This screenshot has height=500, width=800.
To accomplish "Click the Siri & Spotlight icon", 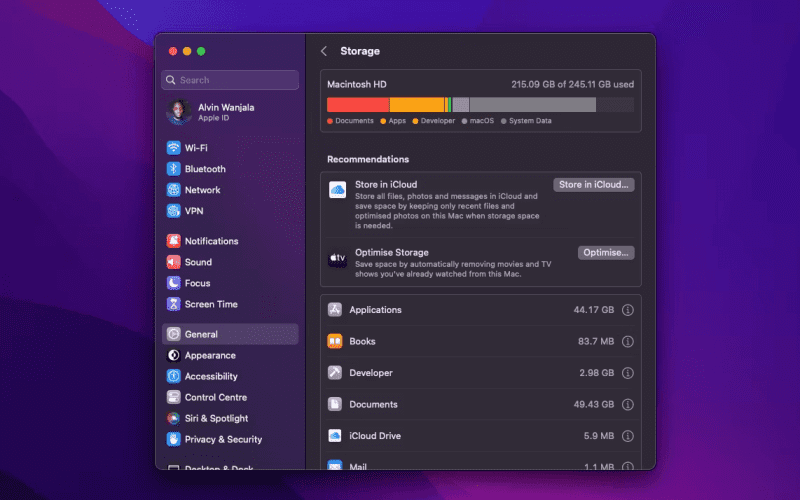I will [173, 418].
